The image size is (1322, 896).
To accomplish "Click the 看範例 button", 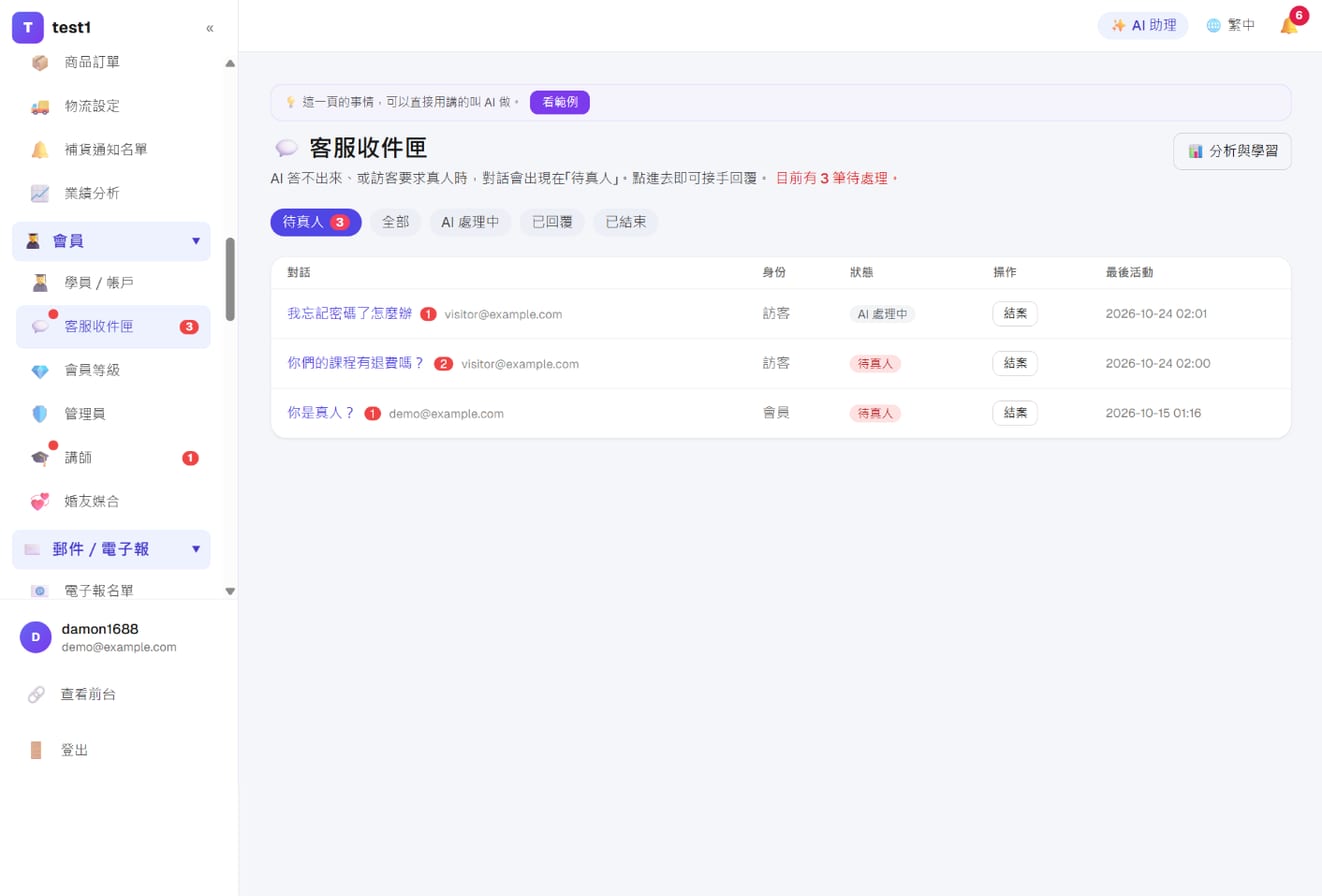I will (x=560, y=102).
